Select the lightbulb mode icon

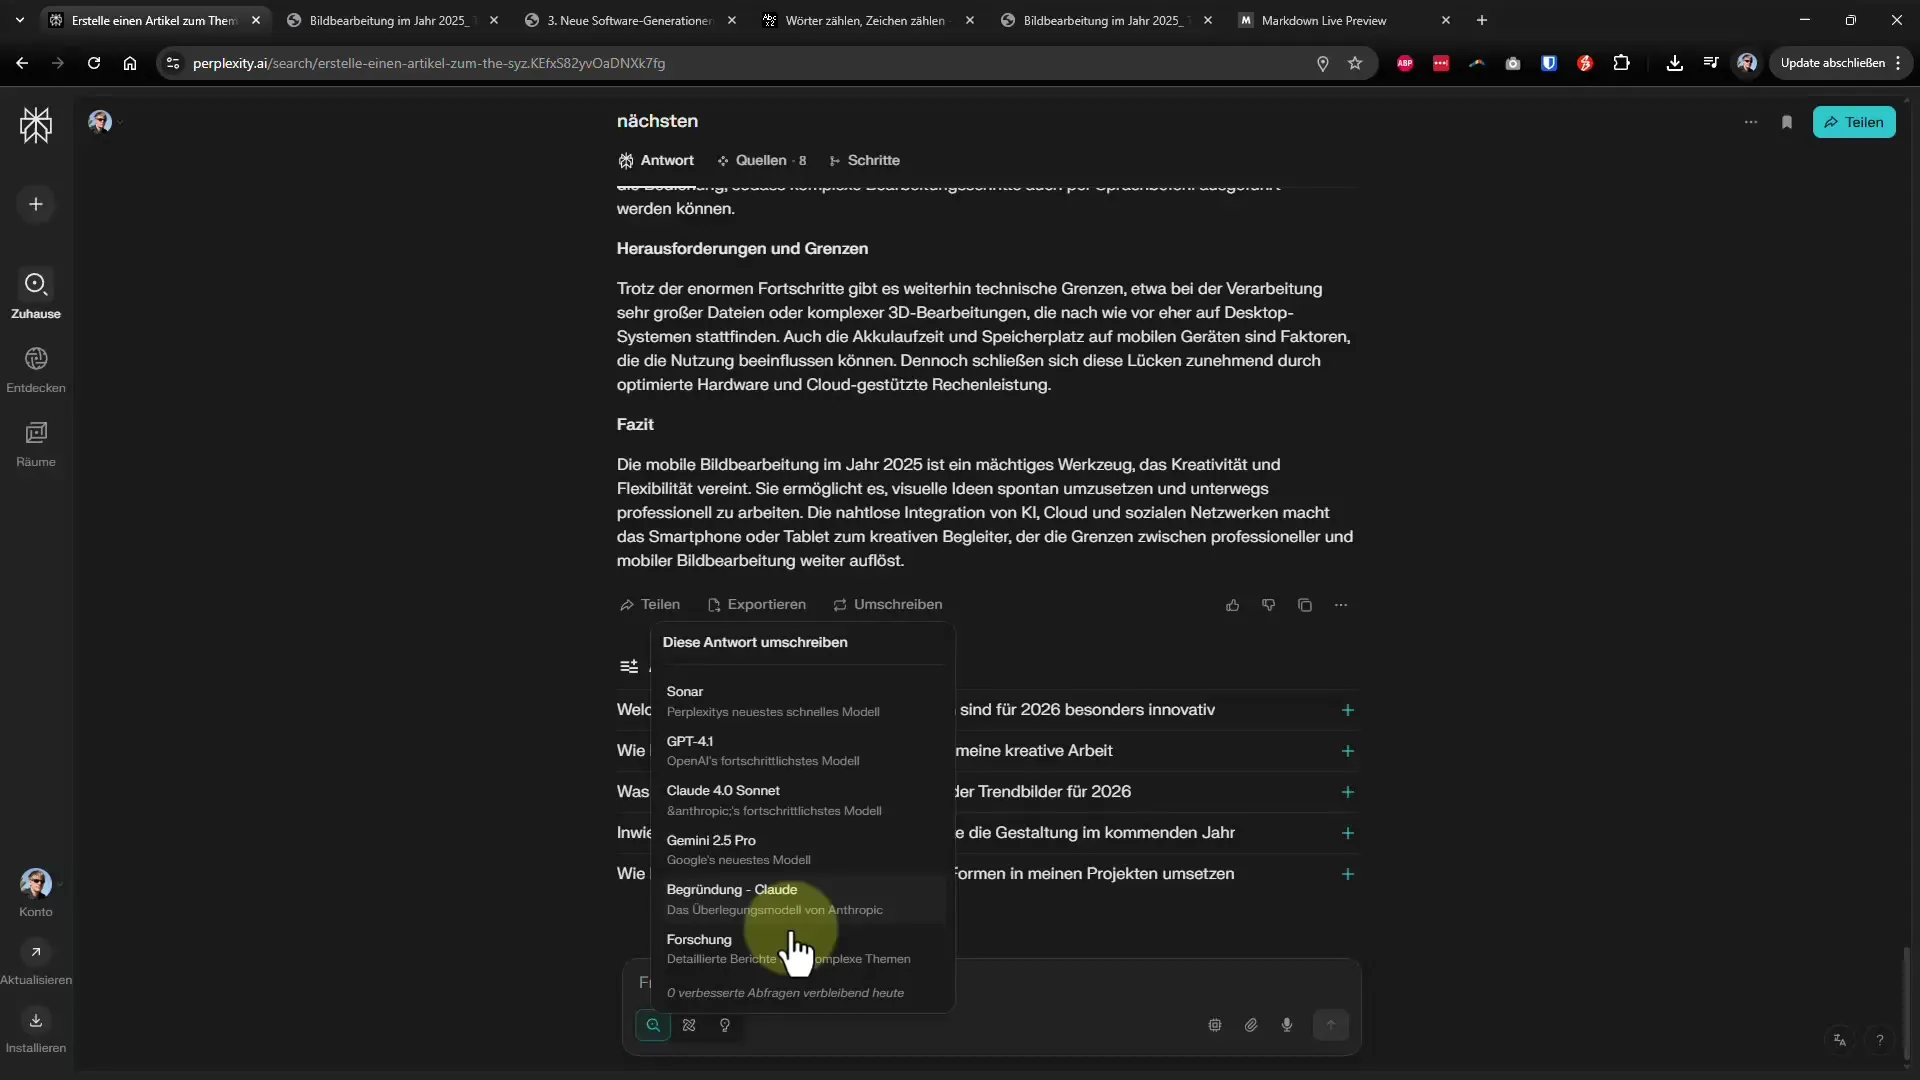click(x=725, y=1025)
